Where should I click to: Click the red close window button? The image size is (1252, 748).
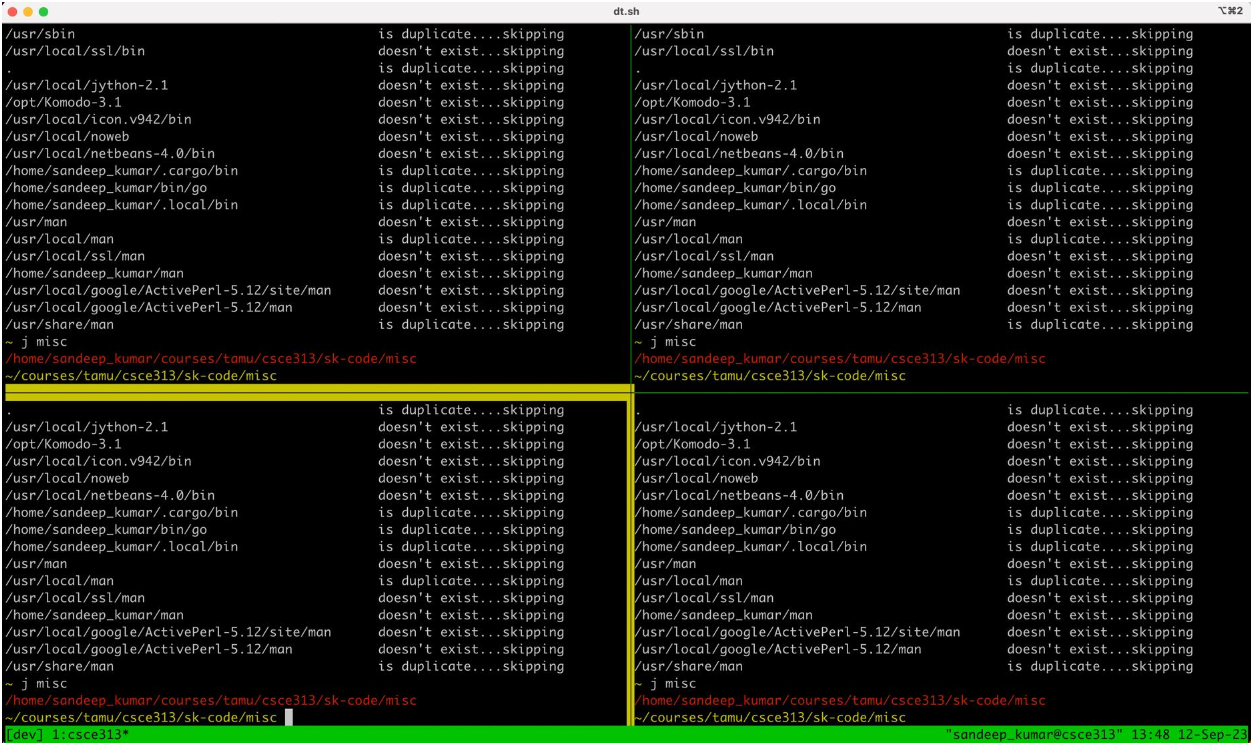pos(13,11)
